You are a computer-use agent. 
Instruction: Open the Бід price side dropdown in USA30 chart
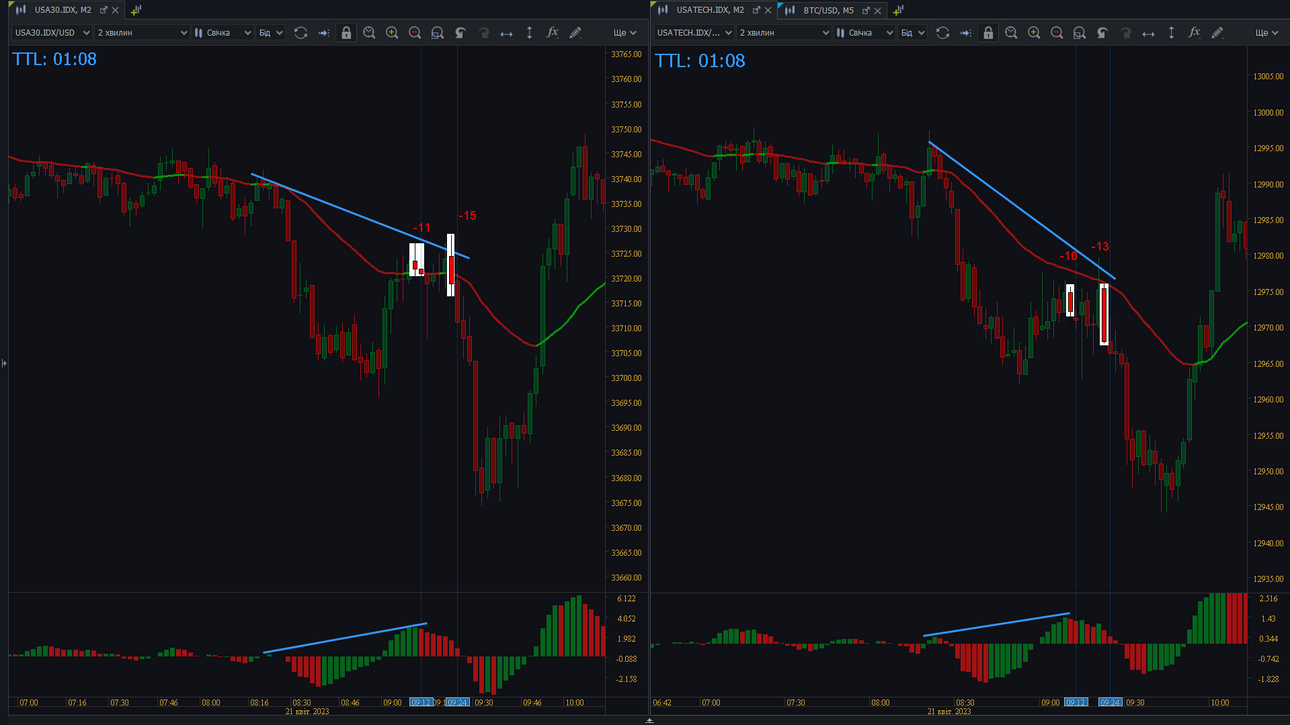click(x=270, y=33)
